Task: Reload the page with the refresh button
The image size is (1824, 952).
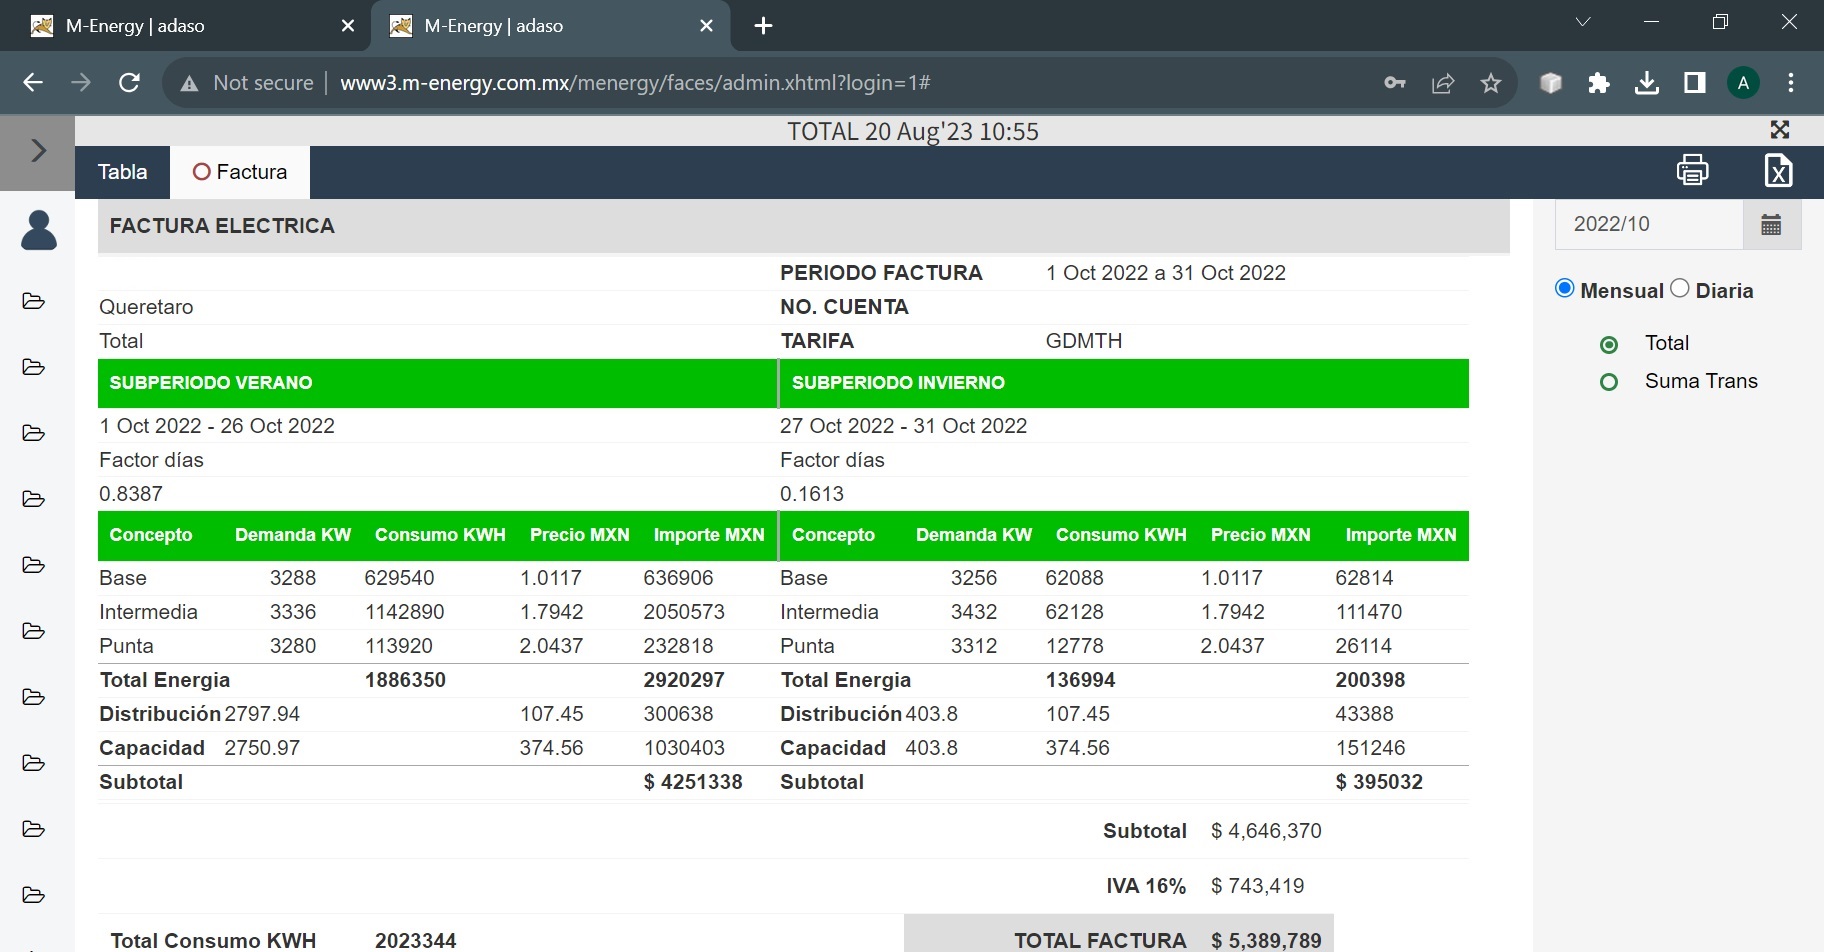Action: coord(129,83)
